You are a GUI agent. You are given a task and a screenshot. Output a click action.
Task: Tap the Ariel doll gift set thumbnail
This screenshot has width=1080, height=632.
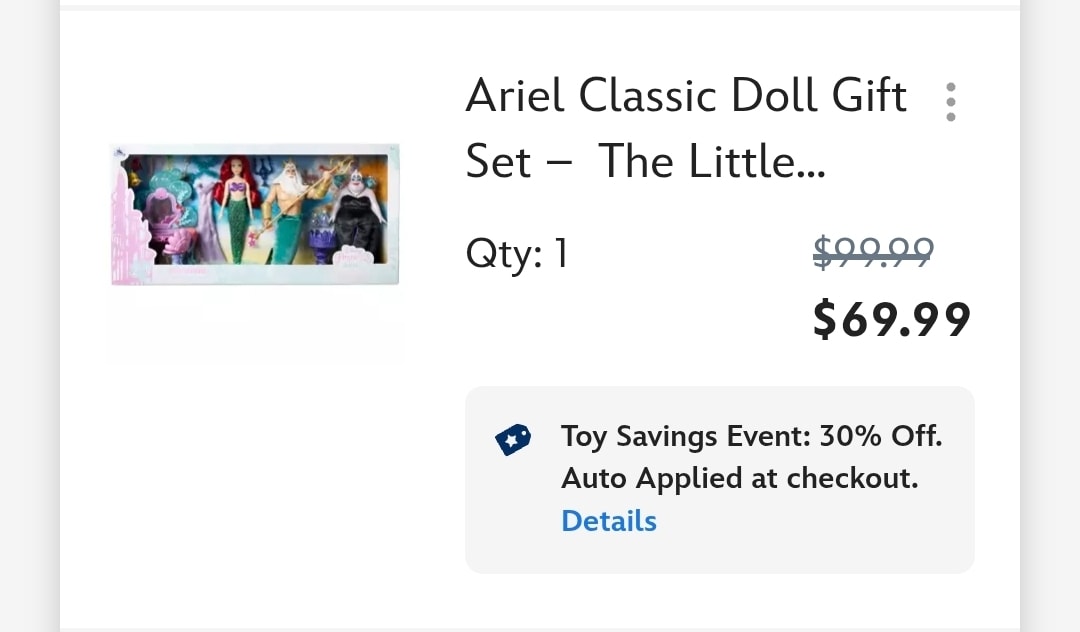click(255, 215)
